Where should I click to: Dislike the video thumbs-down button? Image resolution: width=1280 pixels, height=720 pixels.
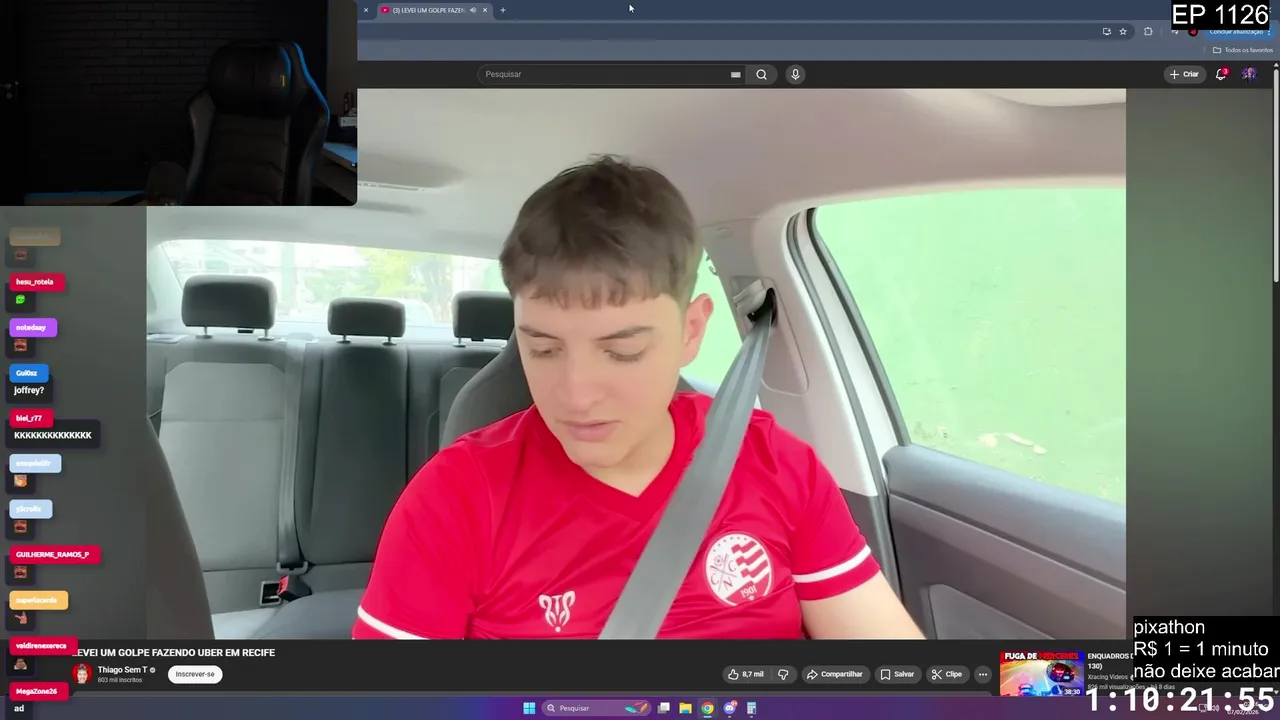pos(783,674)
